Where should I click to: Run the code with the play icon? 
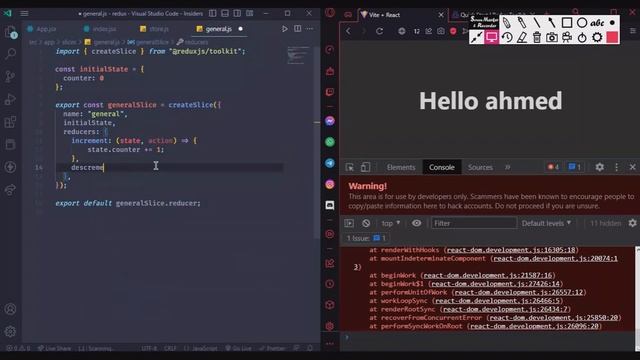tap(284, 29)
